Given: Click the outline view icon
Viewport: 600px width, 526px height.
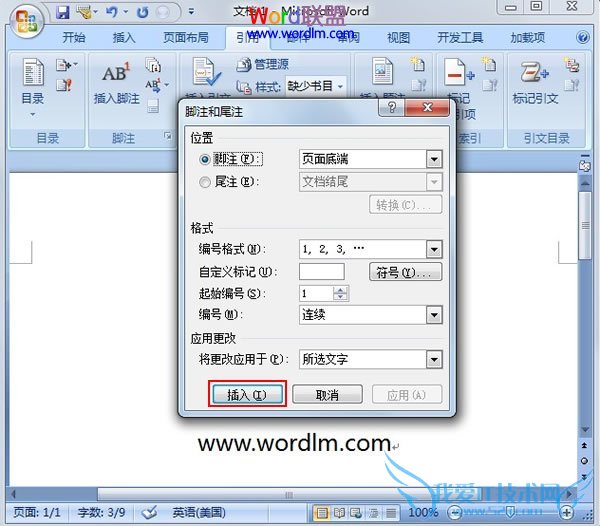Looking at the screenshot, I should 373,513.
